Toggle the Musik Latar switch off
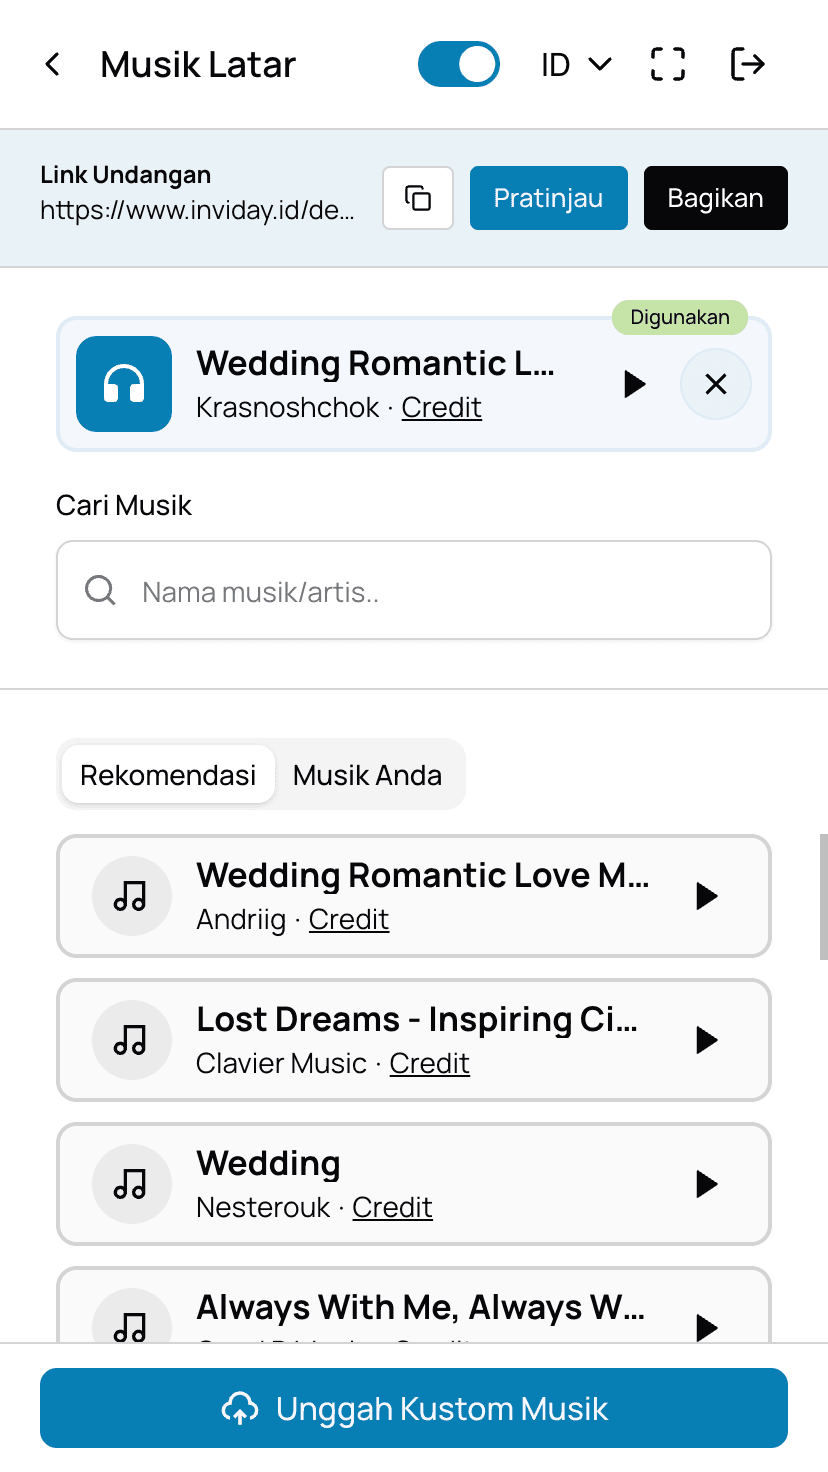The height and width of the screenshot is (1472, 828). (x=459, y=65)
